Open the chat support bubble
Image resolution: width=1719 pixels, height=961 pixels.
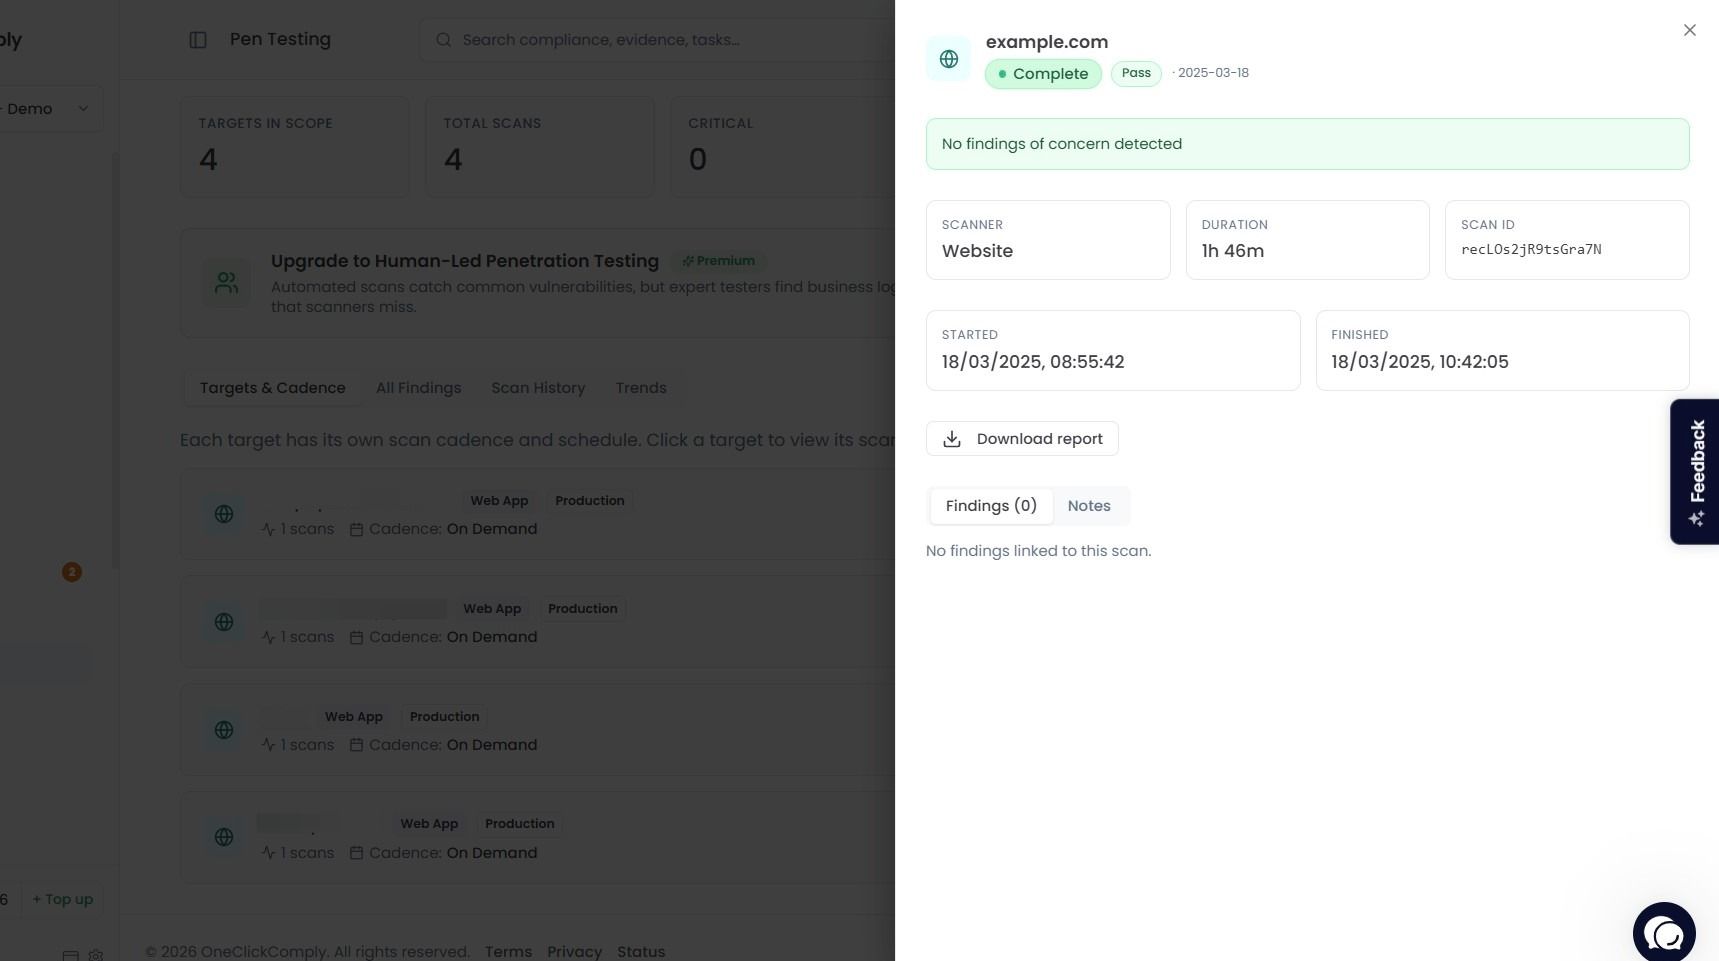point(1664,932)
